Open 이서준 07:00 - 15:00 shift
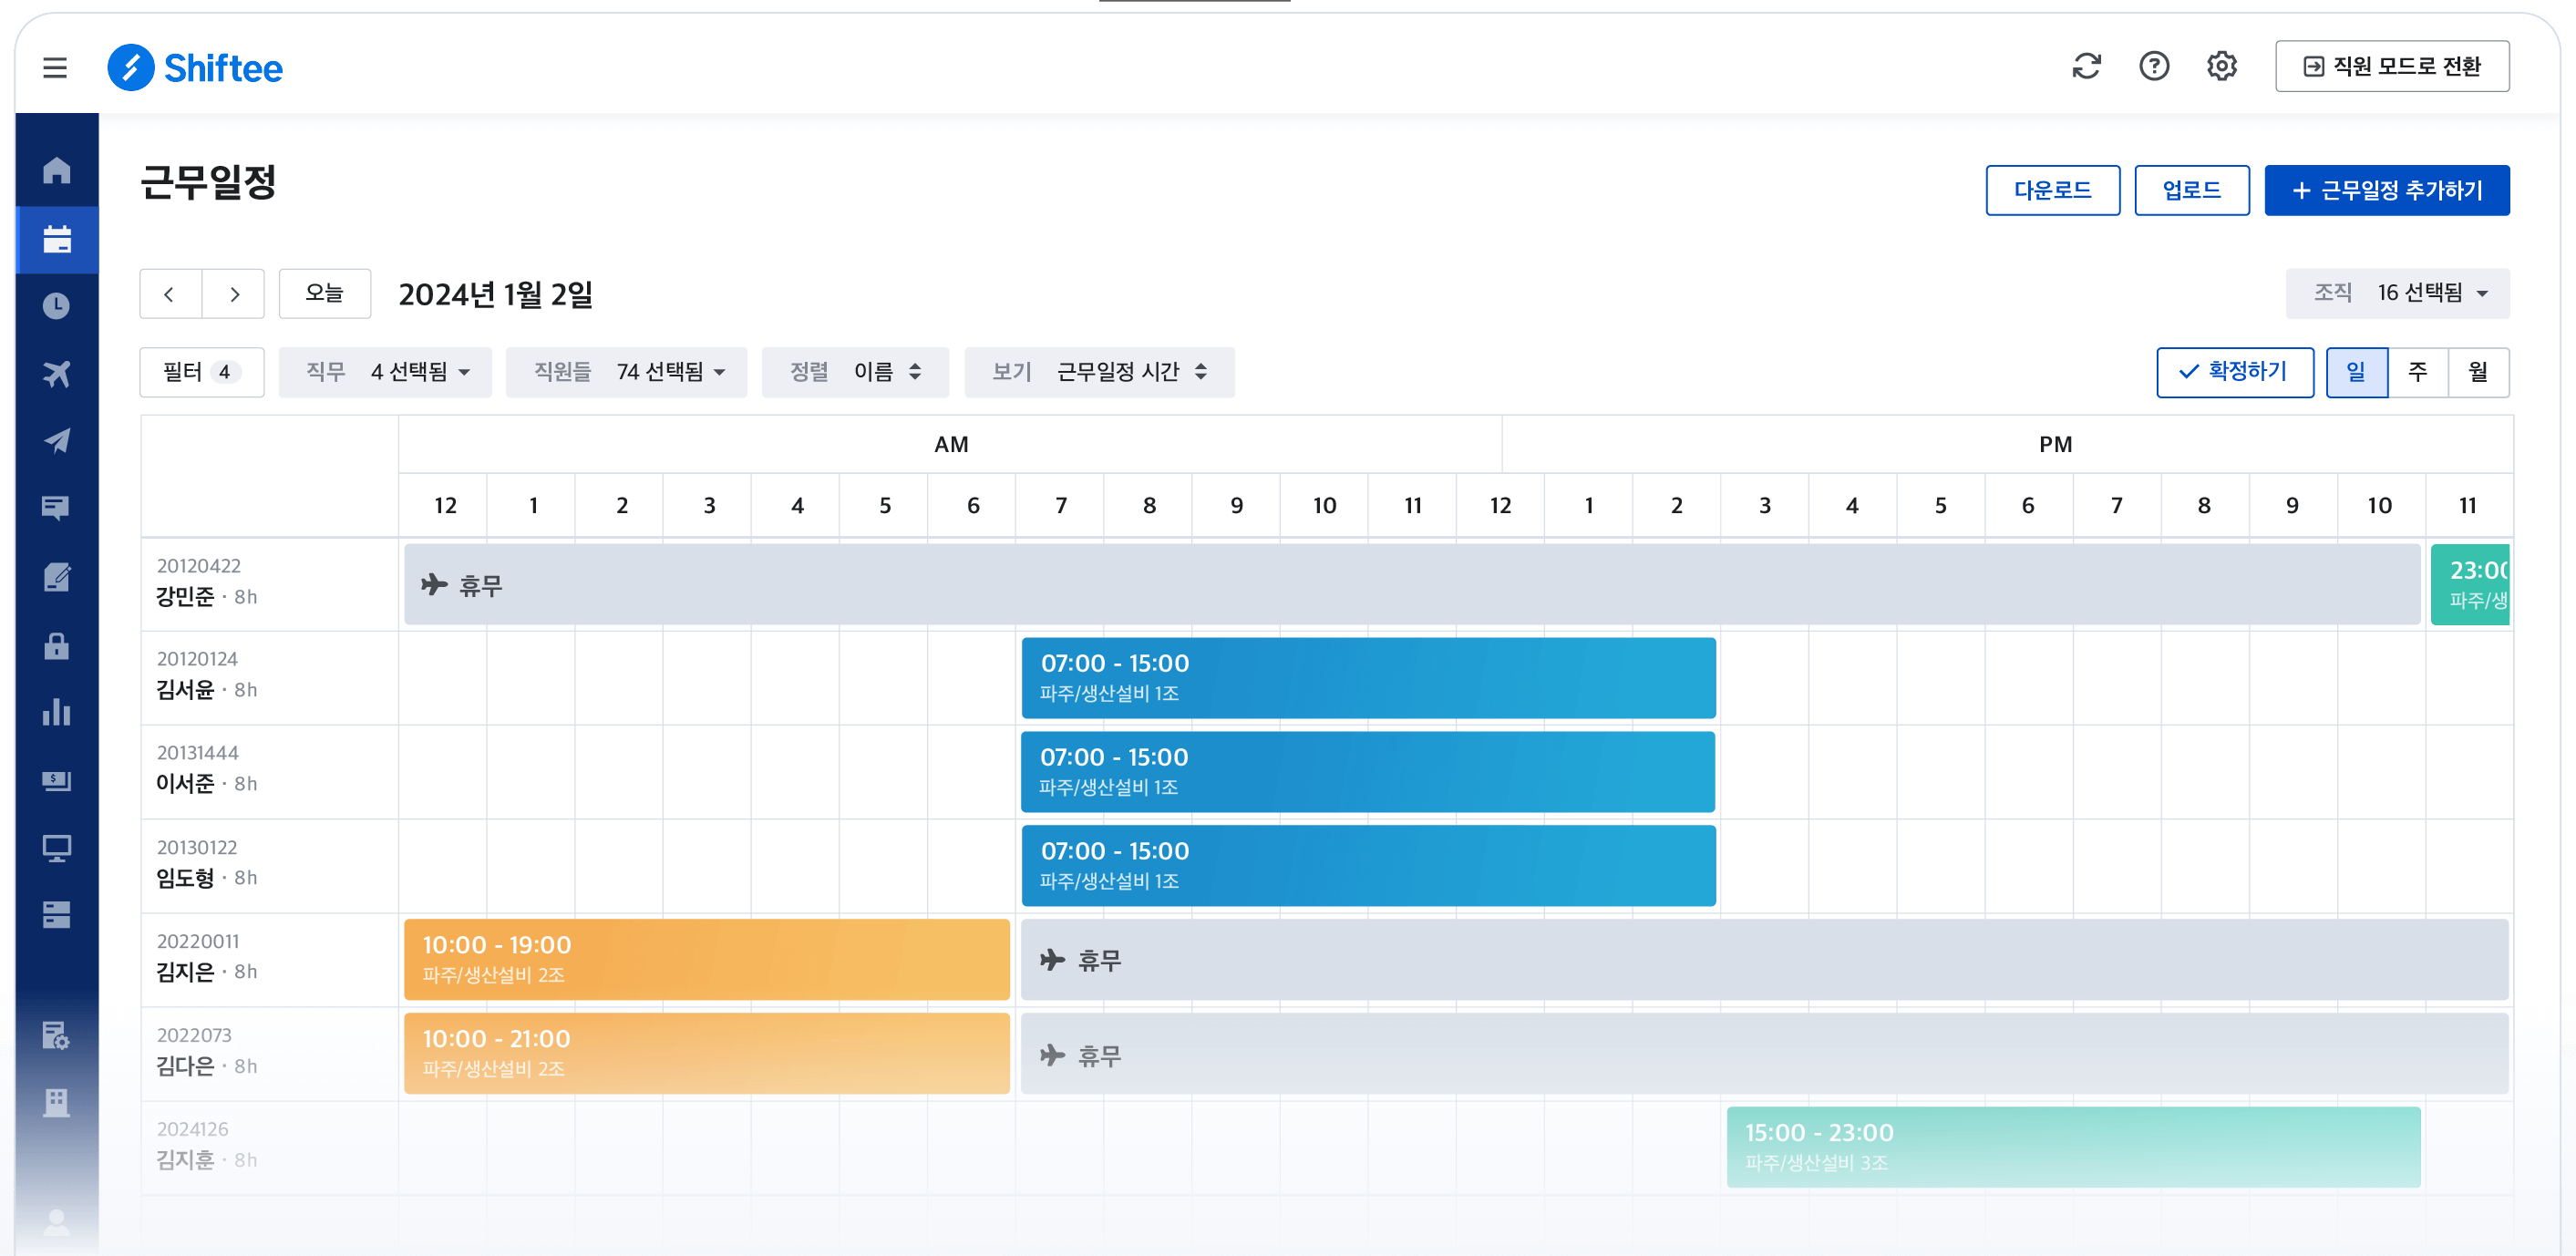 click(x=1368, y=772)
